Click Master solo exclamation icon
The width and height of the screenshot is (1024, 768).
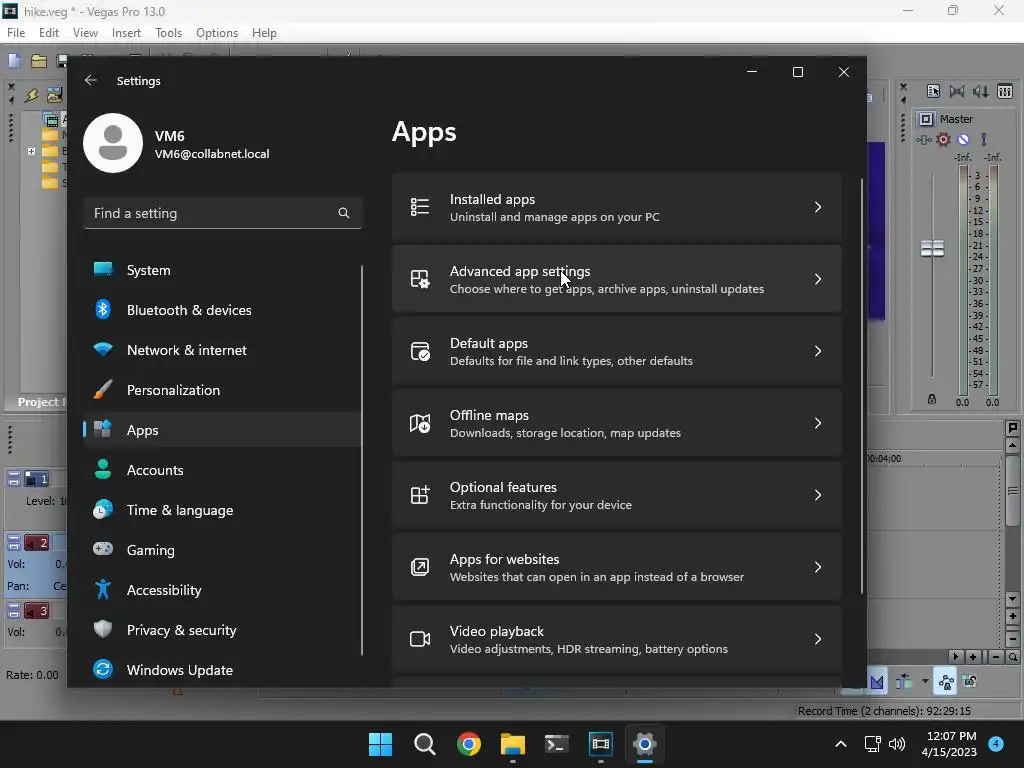coord(984,139)
